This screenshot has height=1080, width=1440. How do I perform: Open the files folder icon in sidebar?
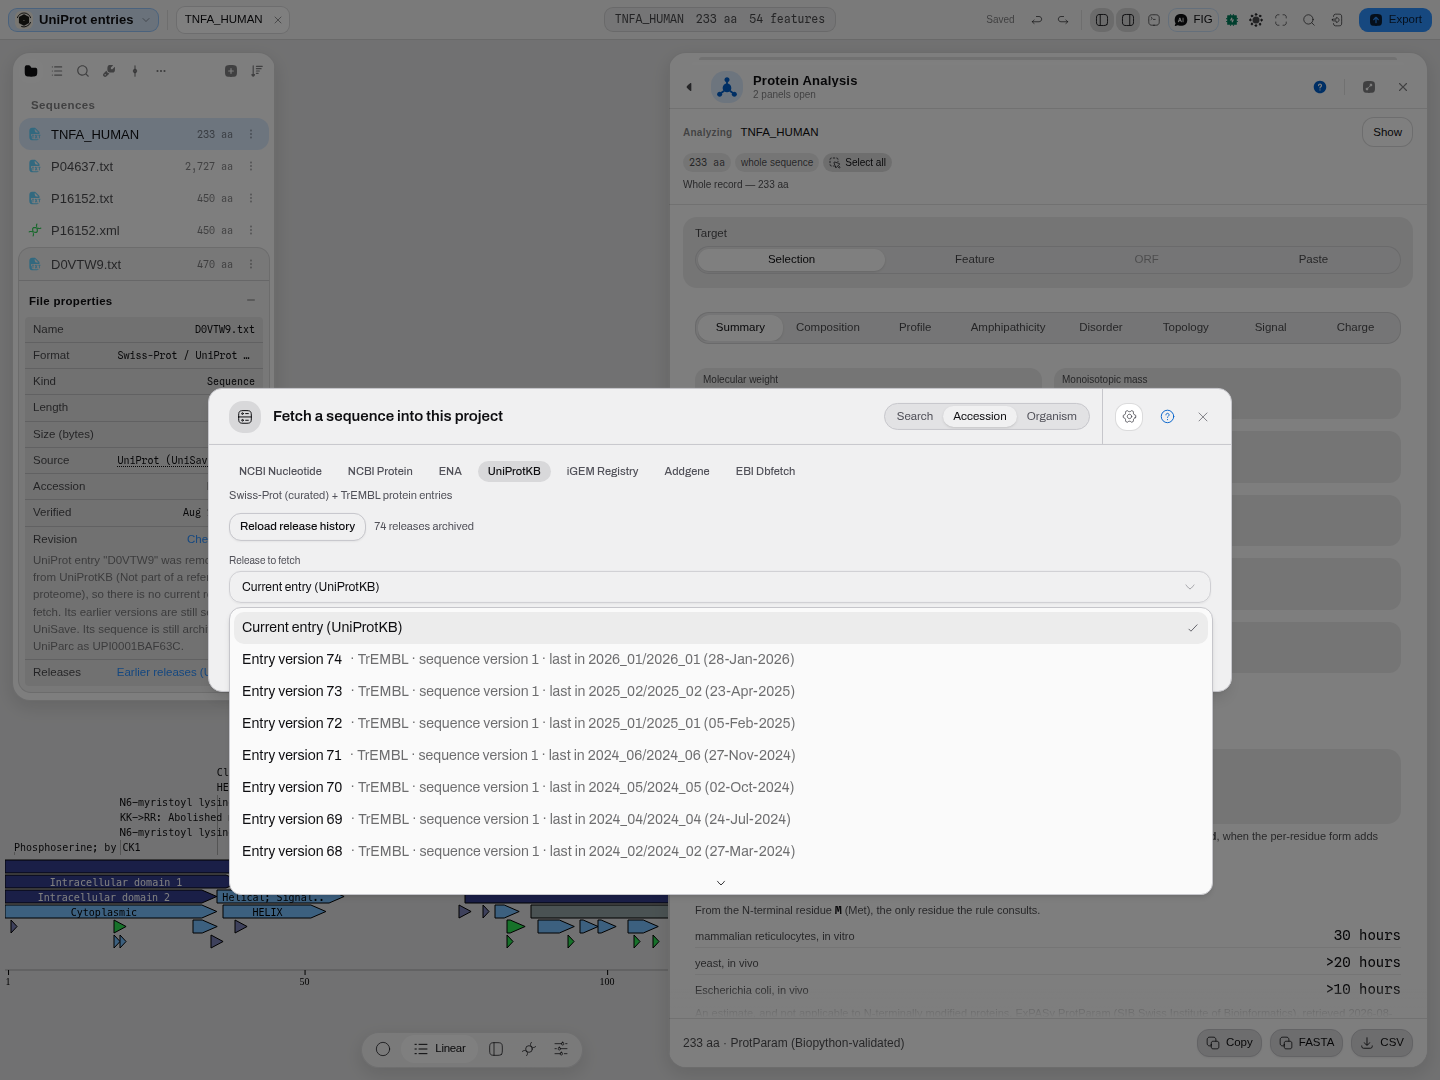[31, 71]
